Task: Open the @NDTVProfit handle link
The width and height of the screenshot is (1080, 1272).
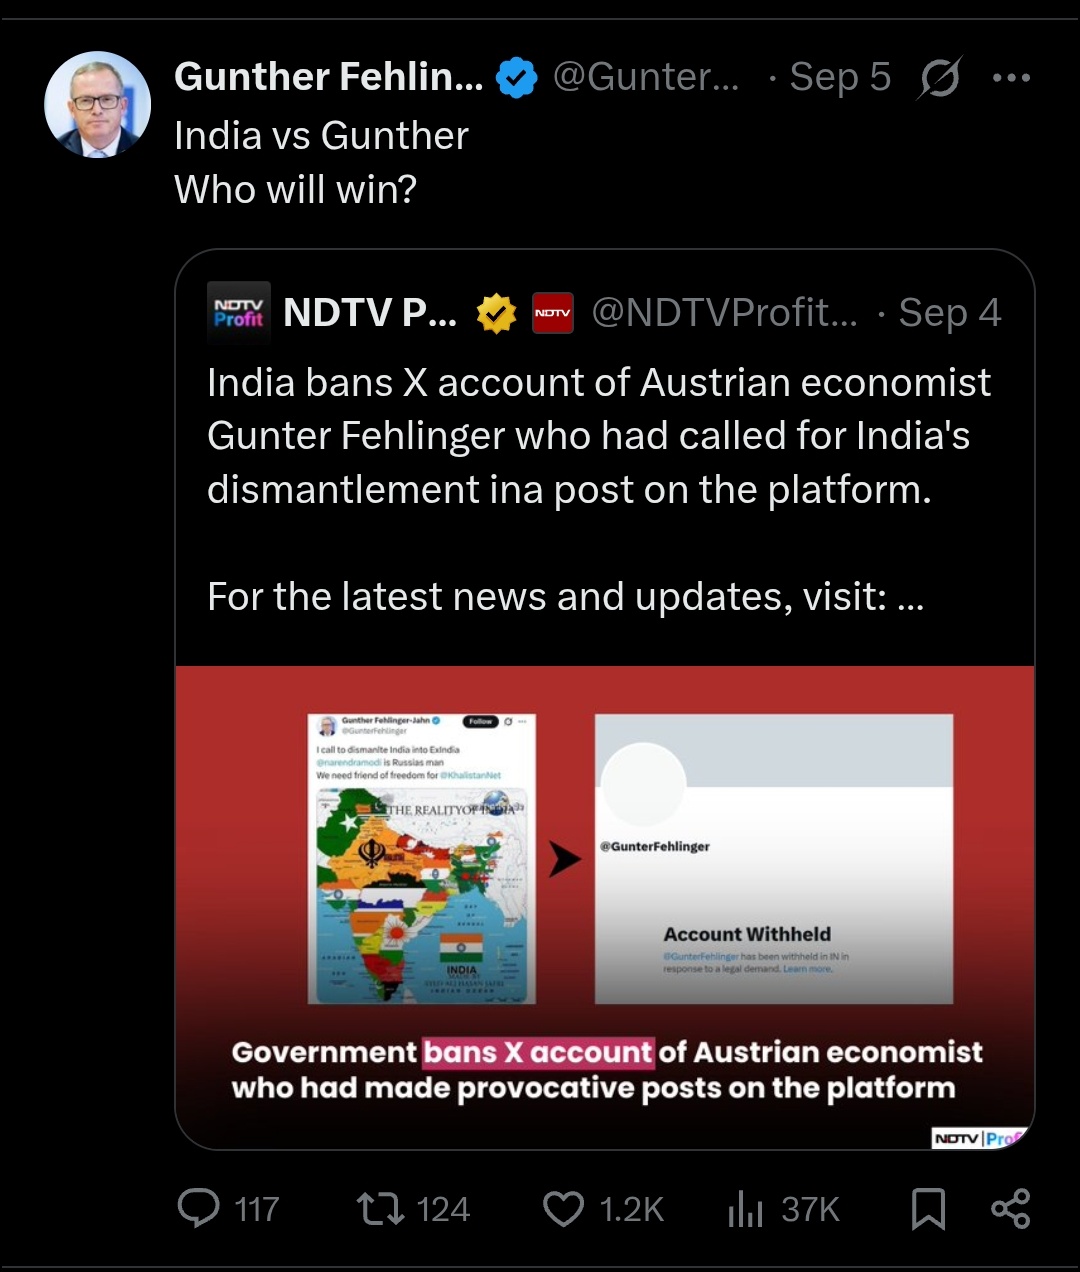Action: coord(724,313)
